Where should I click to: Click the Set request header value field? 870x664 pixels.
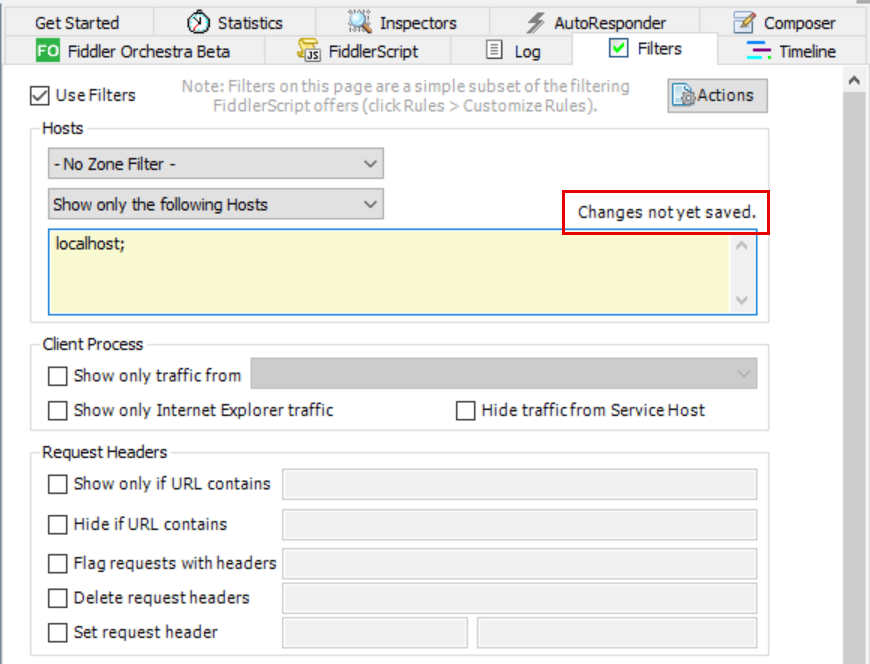[x=617, y=633]
